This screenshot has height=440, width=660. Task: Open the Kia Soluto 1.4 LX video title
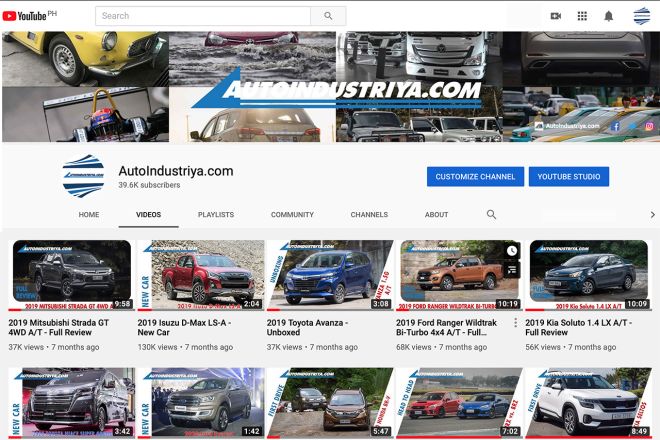tap(578, 328)
